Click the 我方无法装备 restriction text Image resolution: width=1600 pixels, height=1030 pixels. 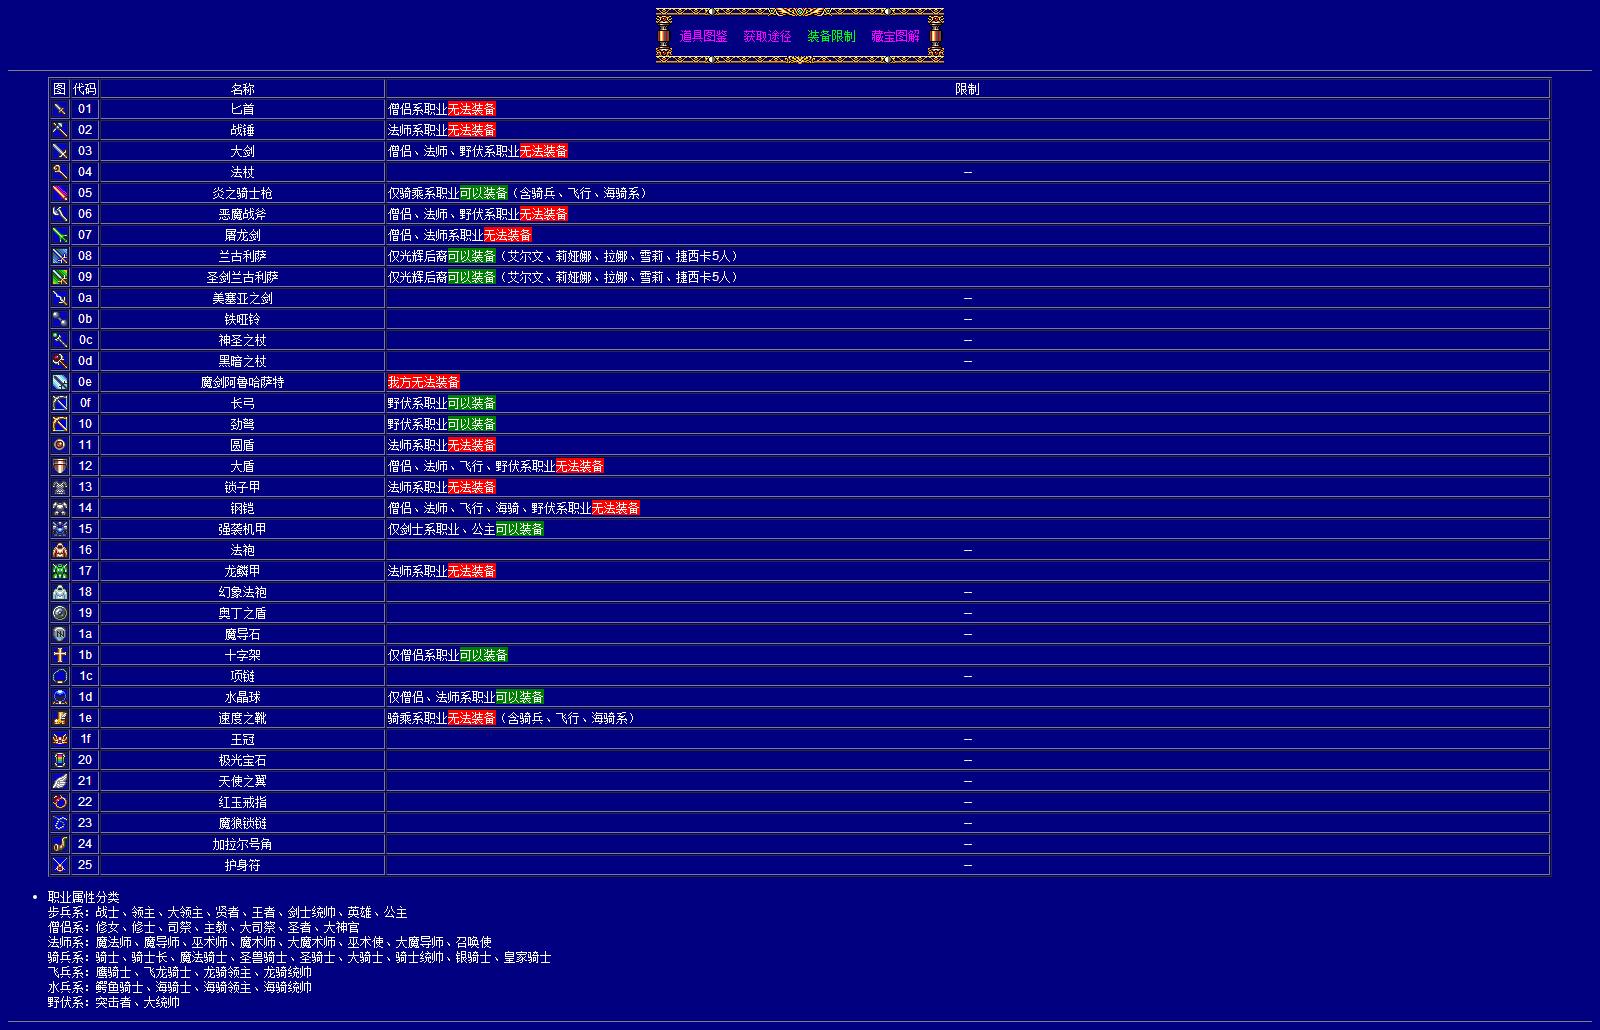tap(424, 382)
